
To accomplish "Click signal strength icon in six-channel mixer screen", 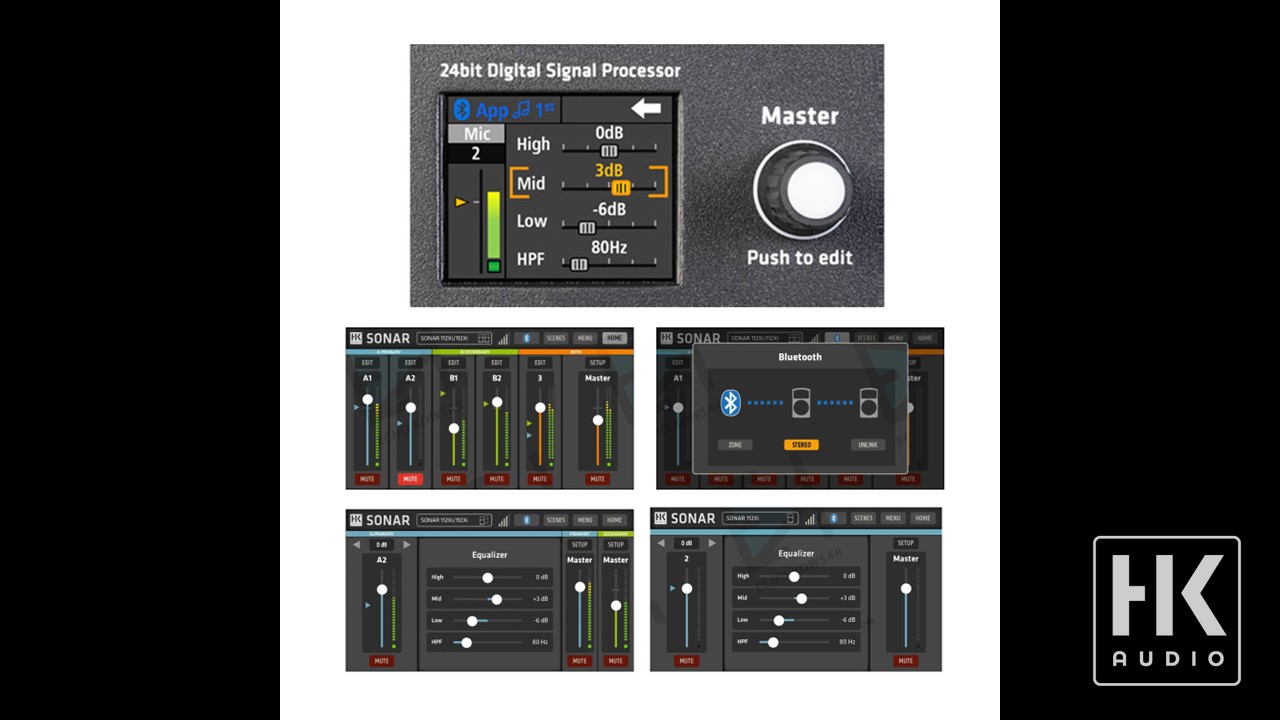I will coord(503,339).
